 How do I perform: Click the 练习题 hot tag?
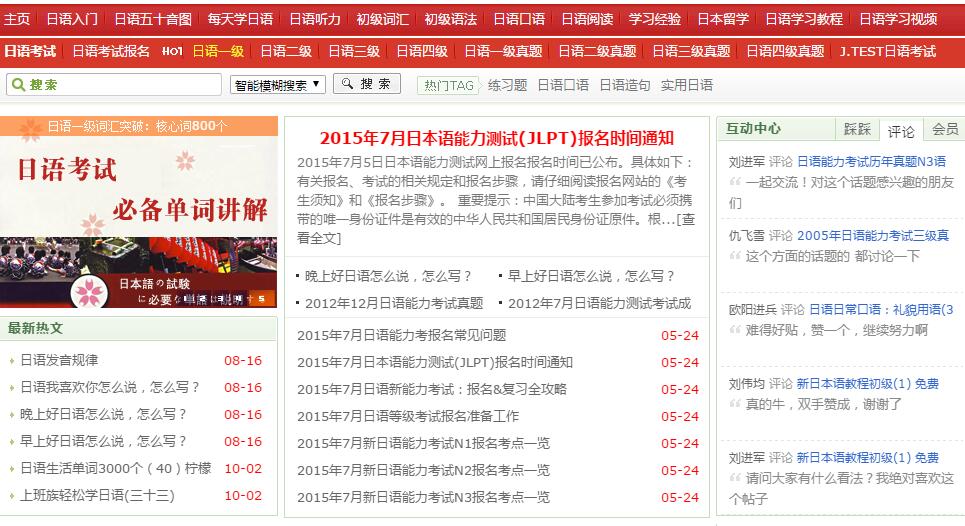click(x=507, y=85)
